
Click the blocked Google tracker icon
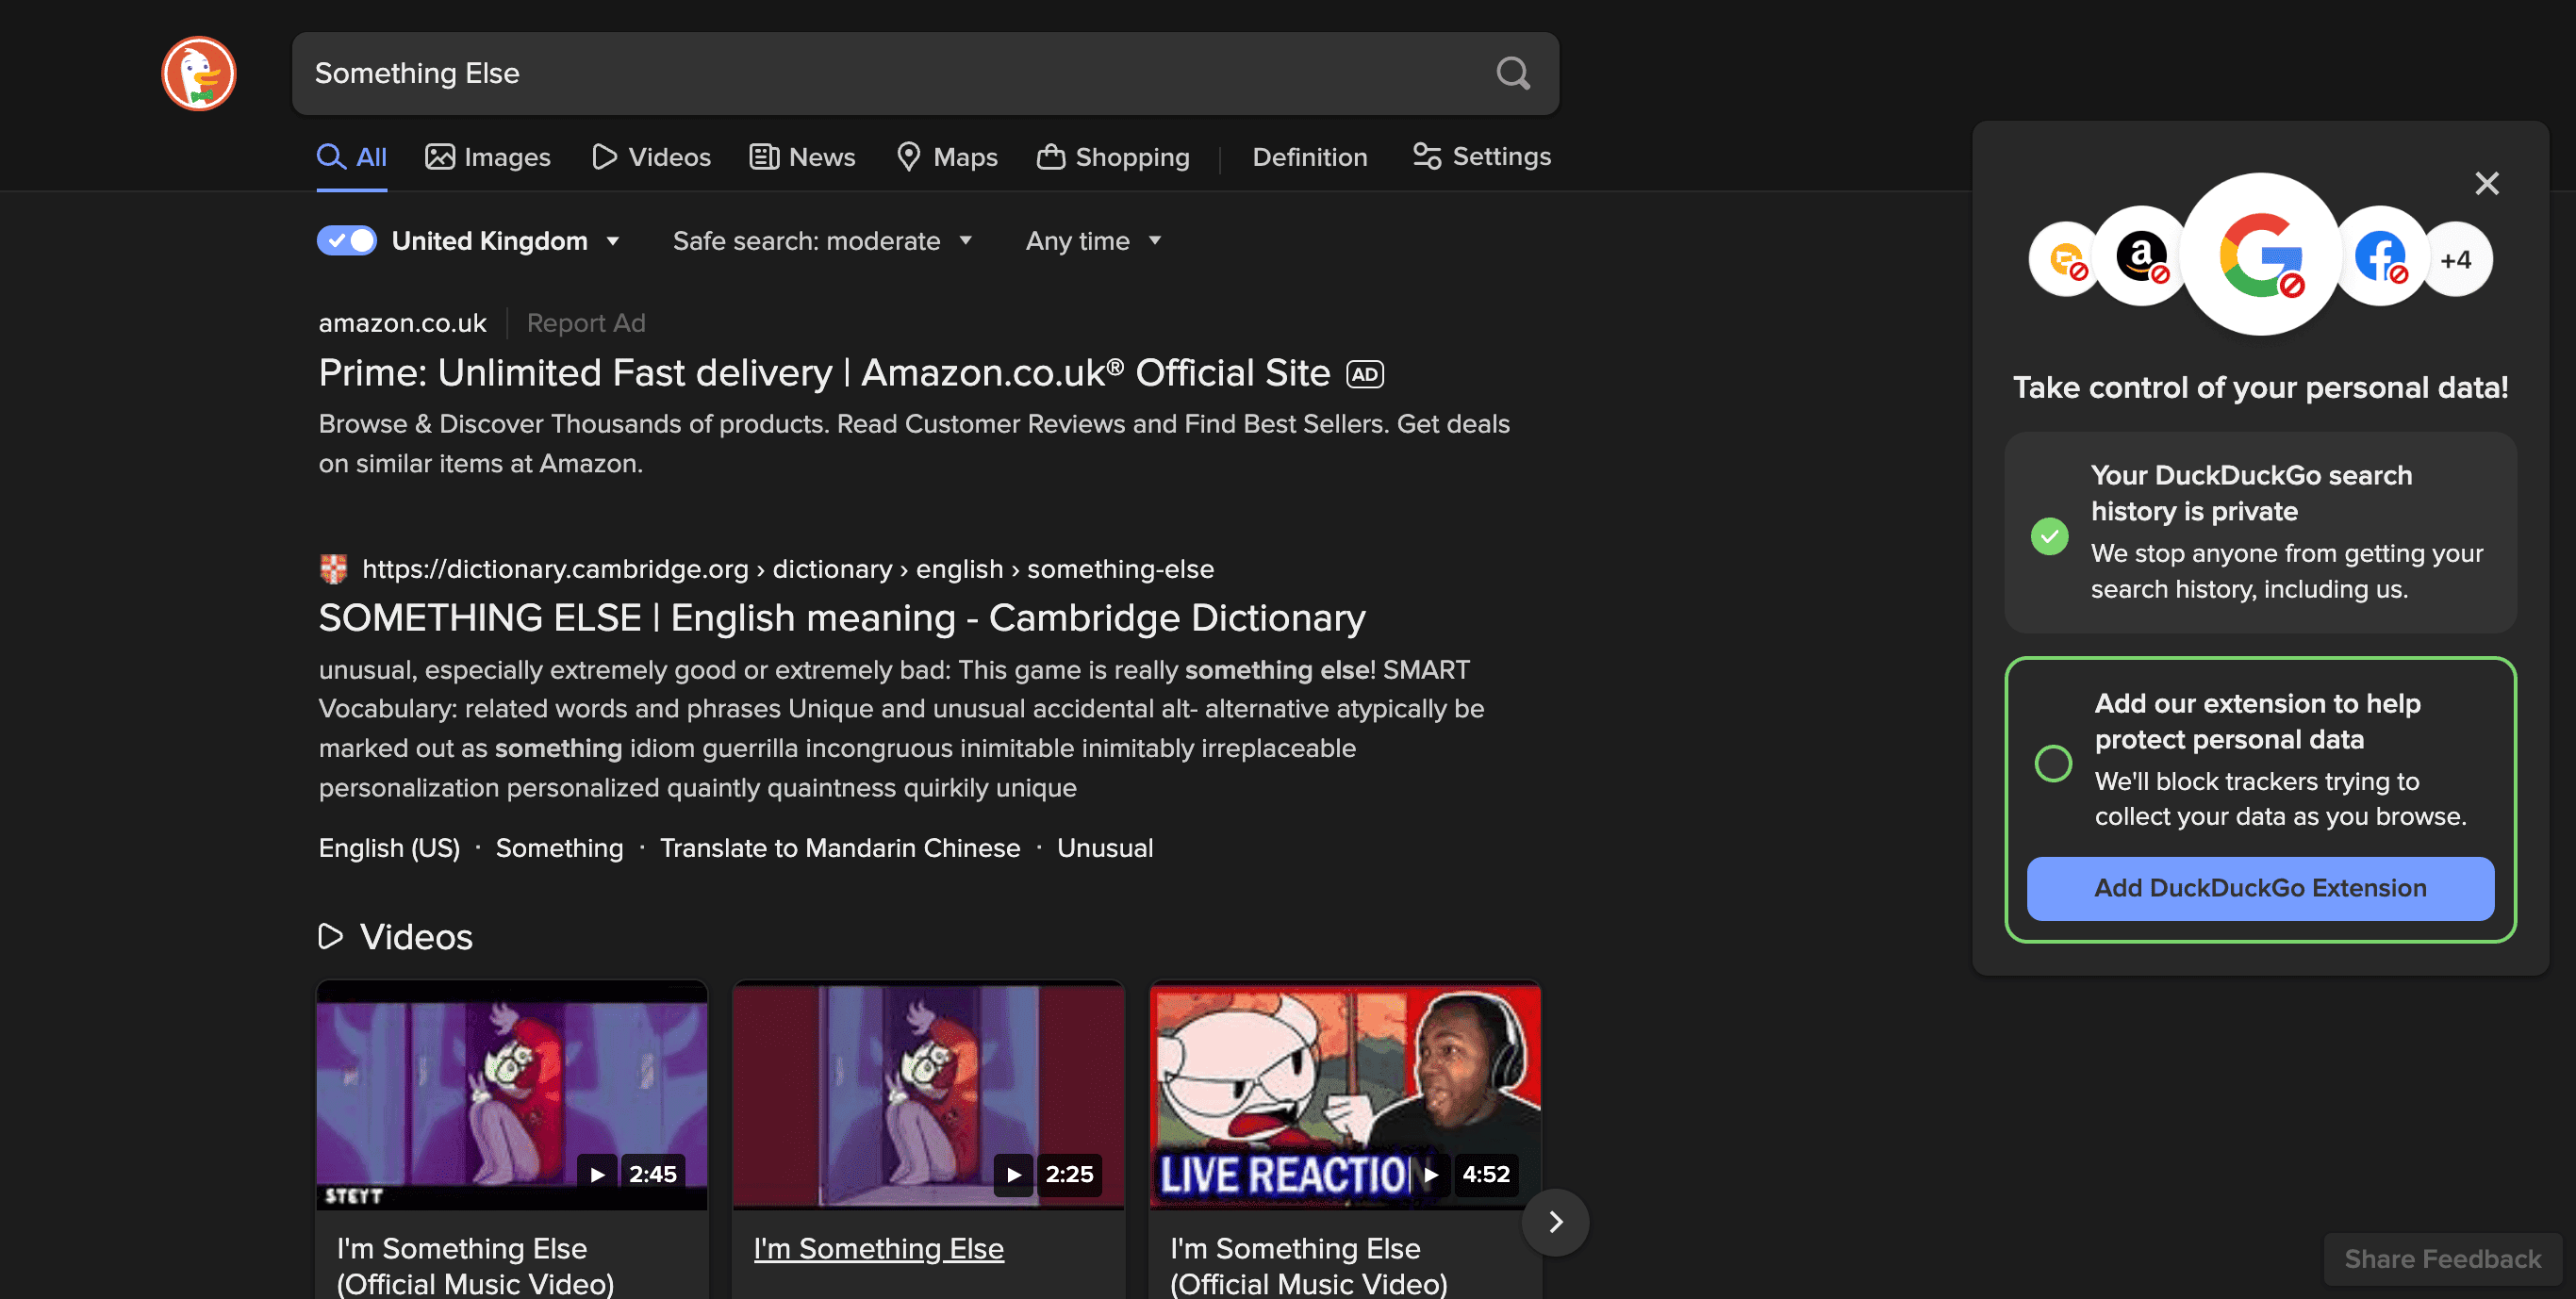(2261, 254)
